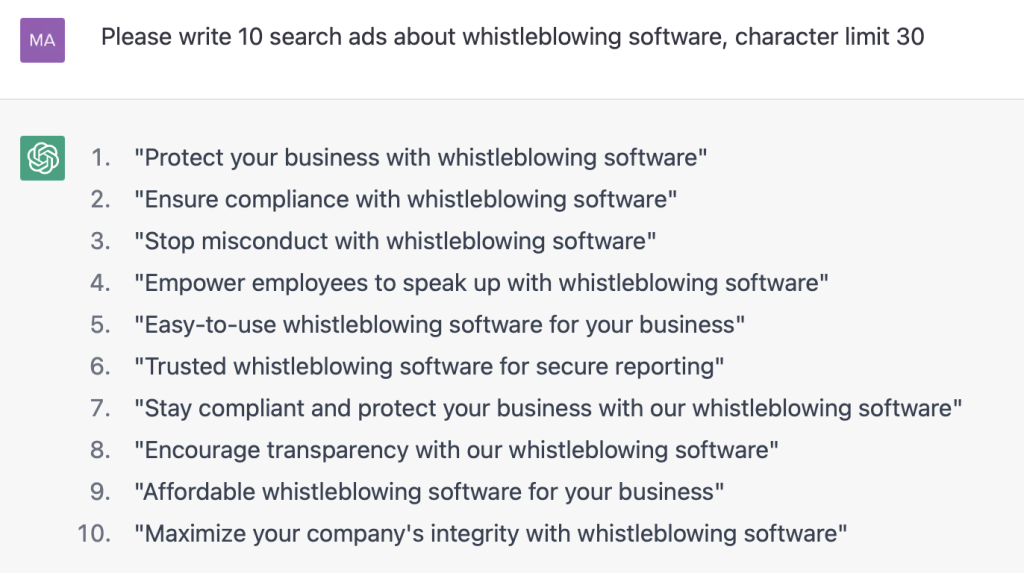Click the user prompt about whistleblowing search ads

coord(513,37)
